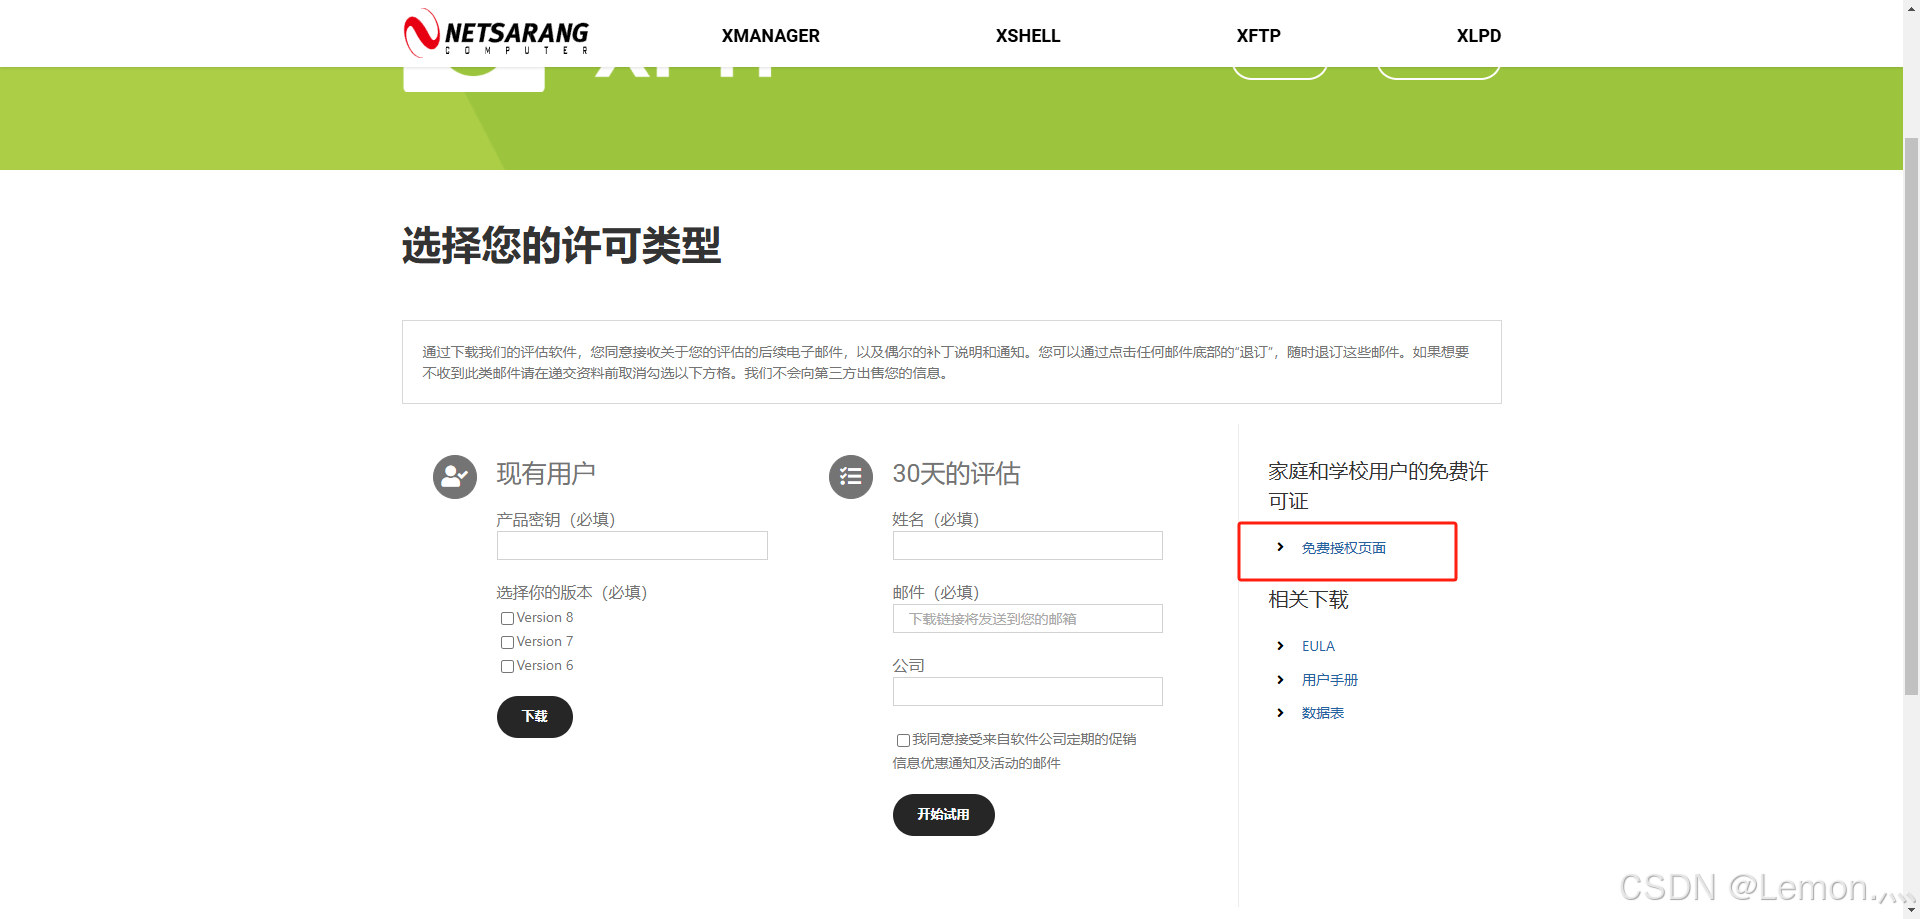Image resolution: width=1920 pixels, height=919 pixels.
Task: Click the 选择您的许可类型 heading
Action: point(562,246)
